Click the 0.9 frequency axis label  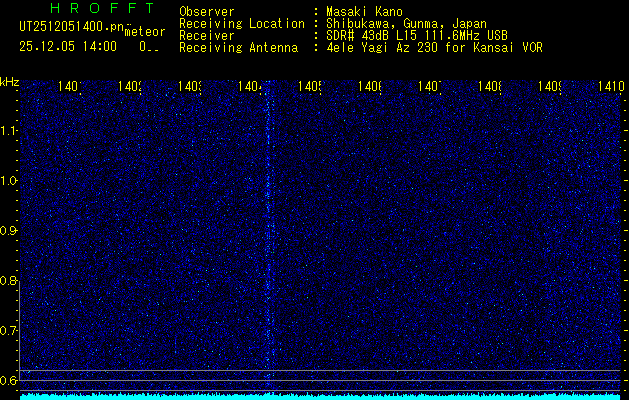9,231
